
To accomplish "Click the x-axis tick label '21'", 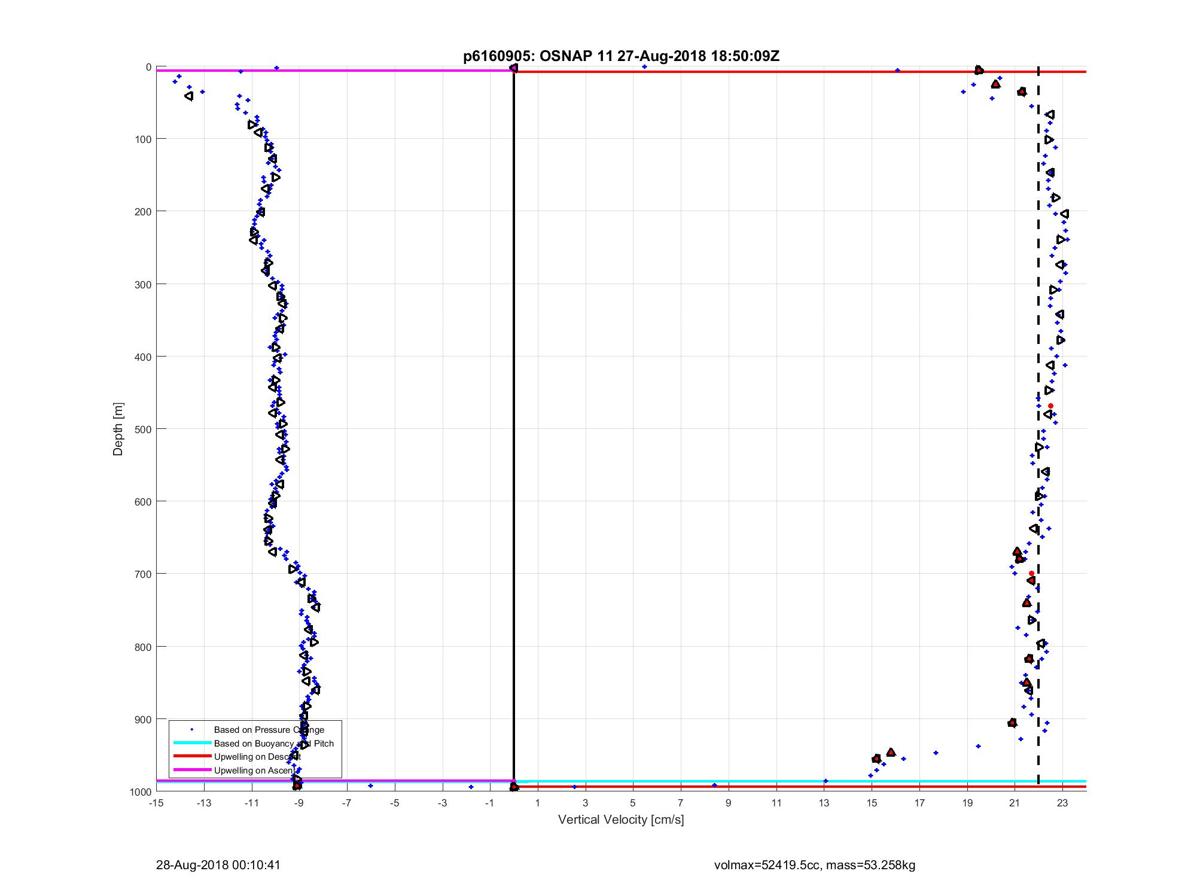I will (x=1015, y=803).
